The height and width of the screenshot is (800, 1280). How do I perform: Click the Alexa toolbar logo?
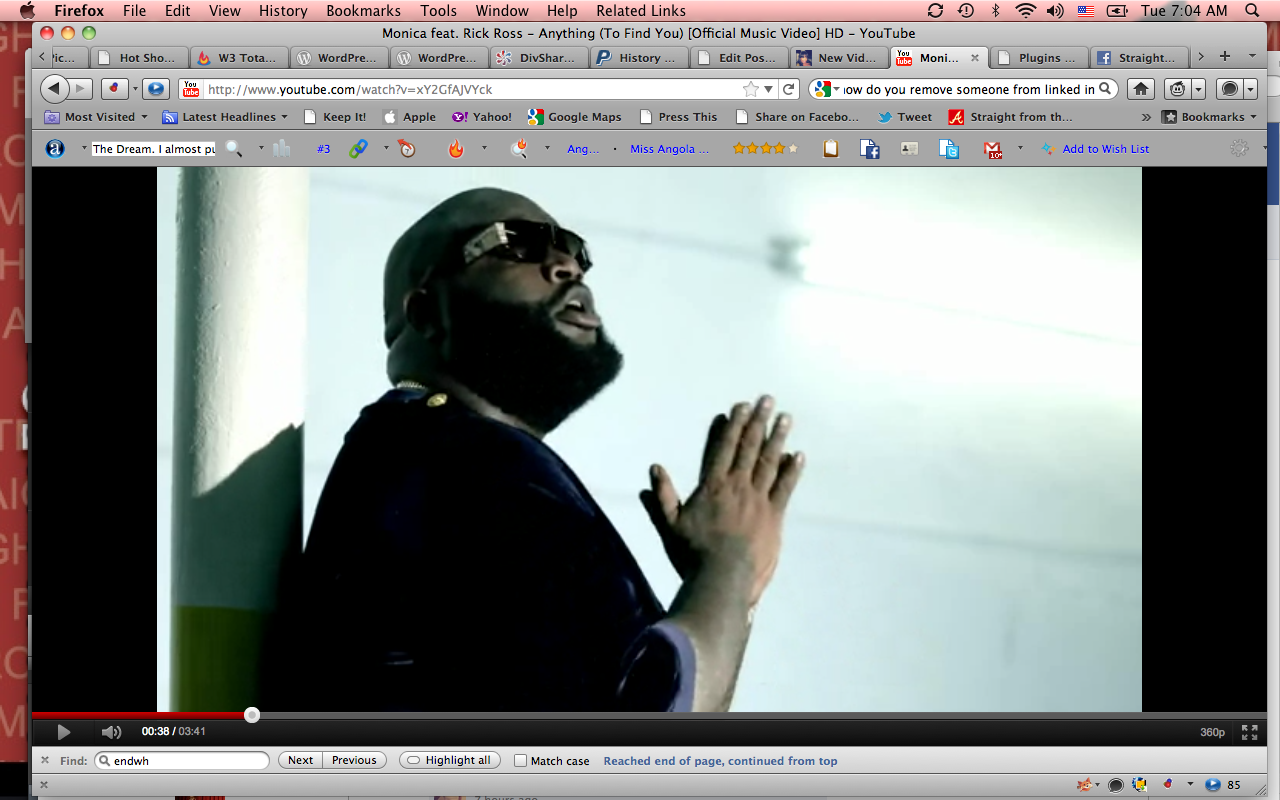point(55,149)
